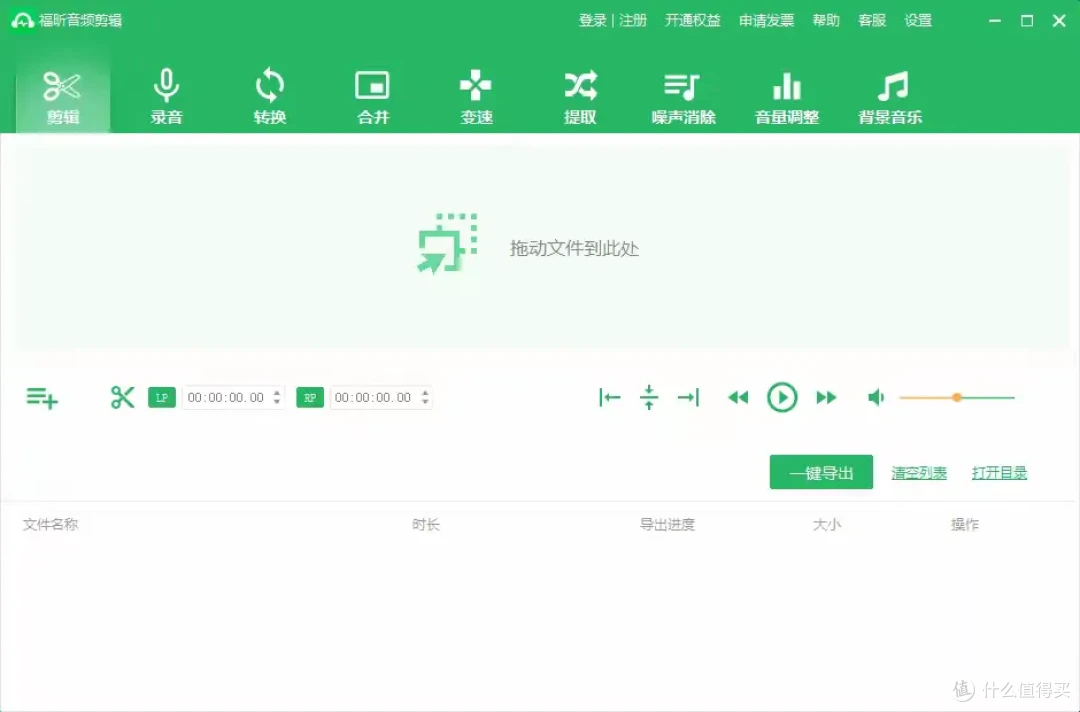The image size is (1080, 712).
Task: Decrease the LP time with down arrow
Action: 277,402
